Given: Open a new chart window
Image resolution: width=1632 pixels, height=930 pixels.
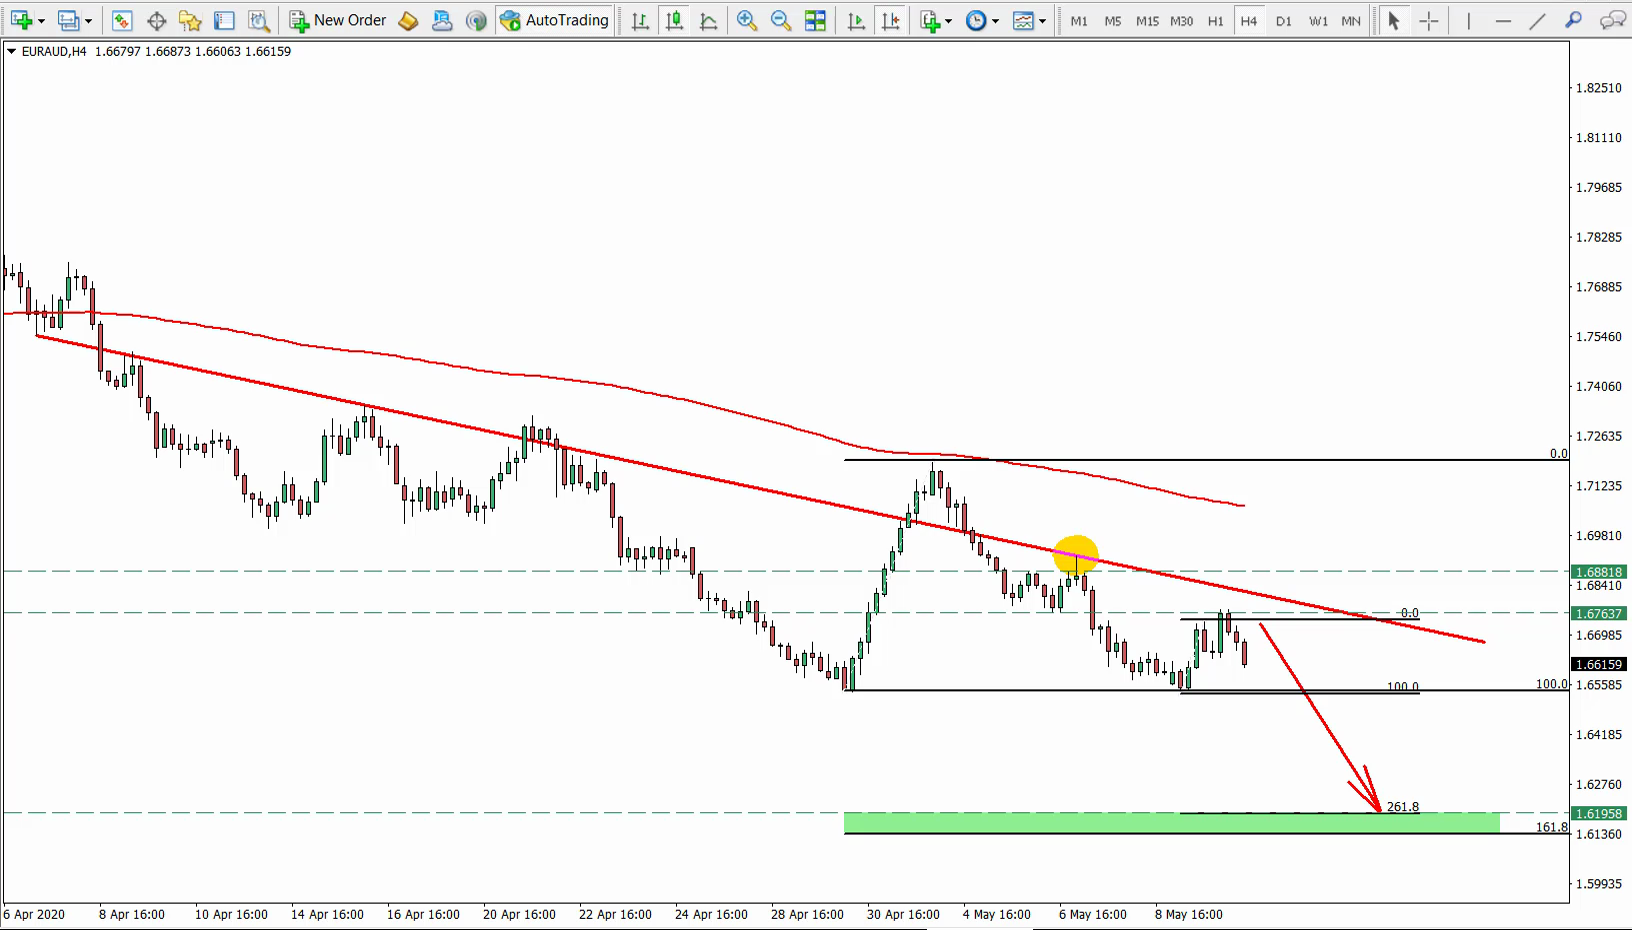Looking at the screenshot, I should 21,20.
